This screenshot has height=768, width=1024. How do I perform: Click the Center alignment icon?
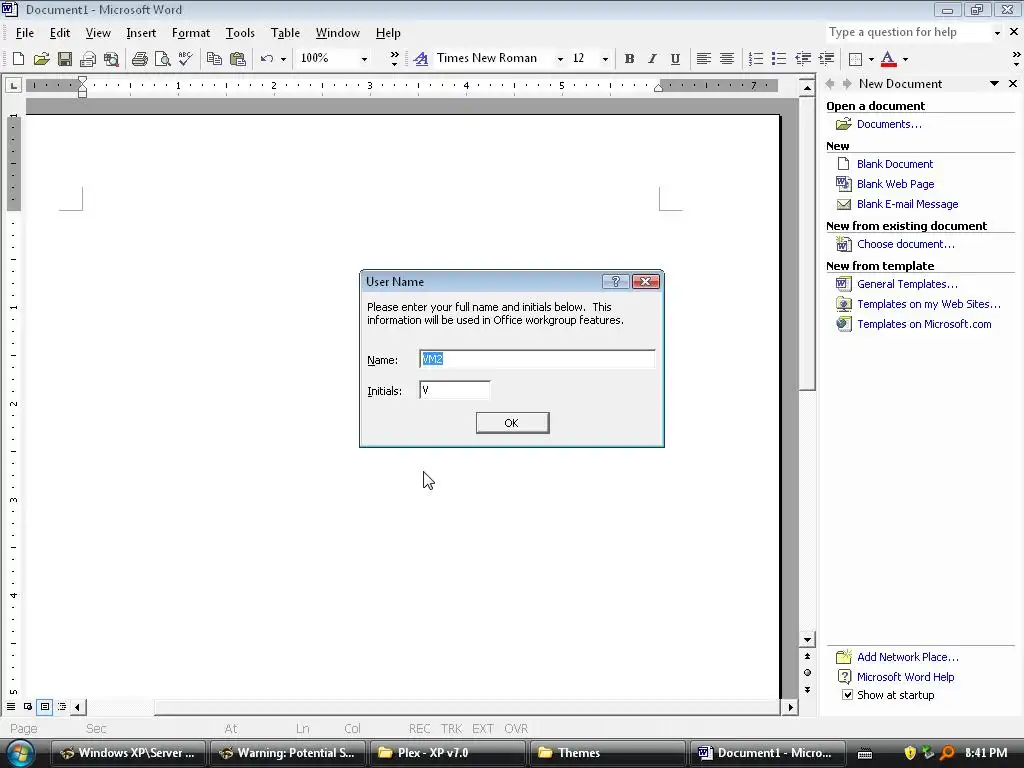[x=727, y=59]
